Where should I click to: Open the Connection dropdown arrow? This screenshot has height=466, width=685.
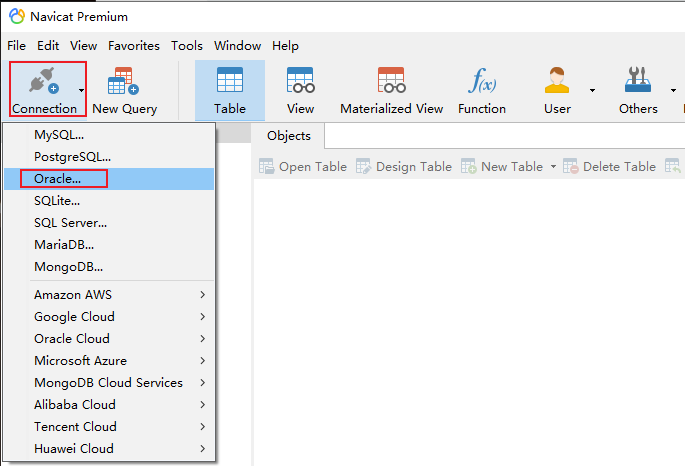point(81,90)
